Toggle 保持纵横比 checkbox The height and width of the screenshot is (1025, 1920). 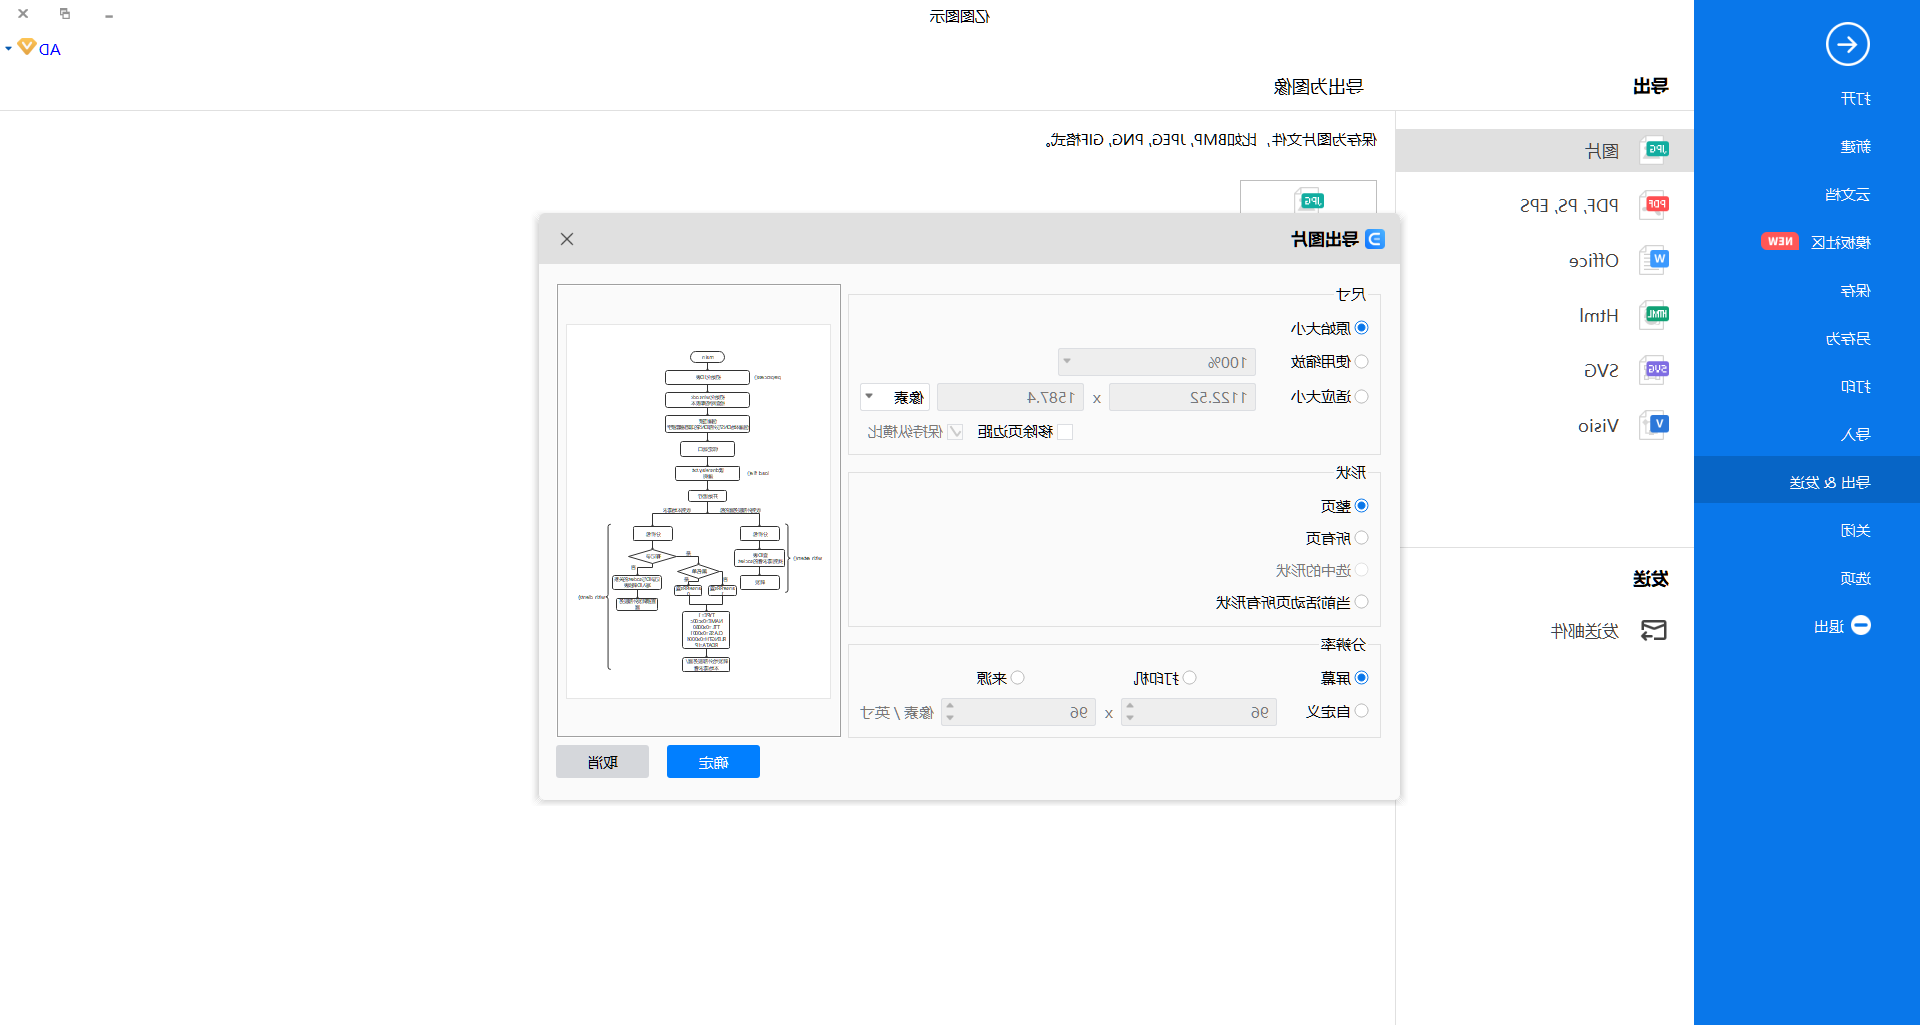(956, 432)
